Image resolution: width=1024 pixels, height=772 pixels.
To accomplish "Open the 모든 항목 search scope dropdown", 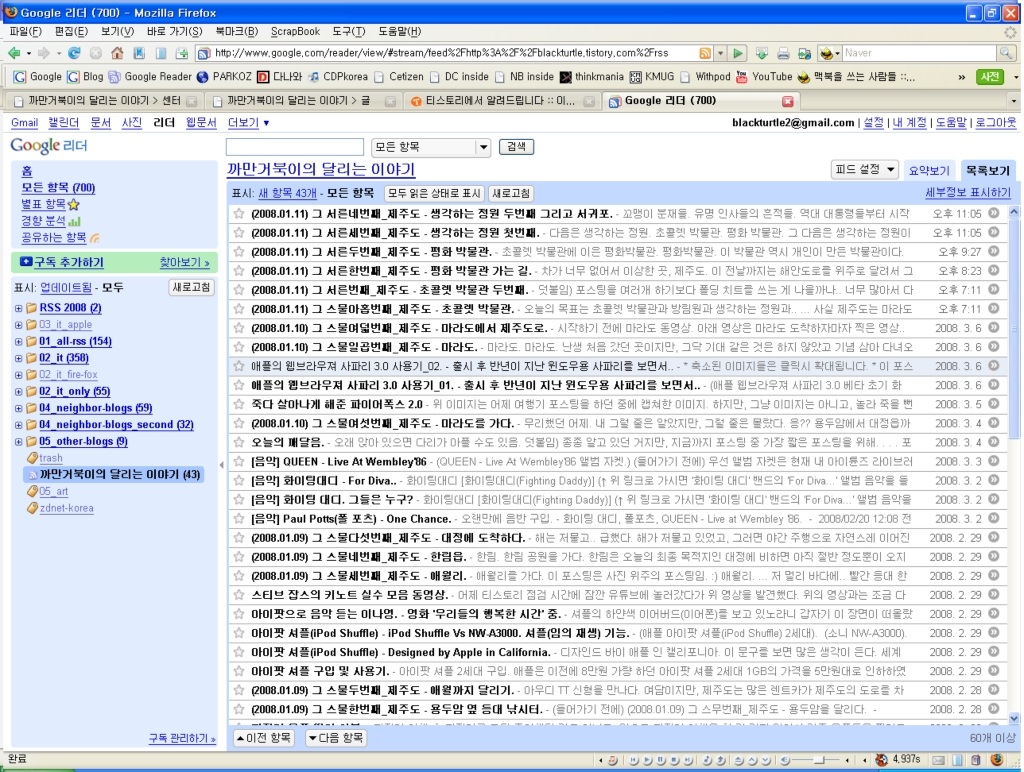I will (430, 147).
